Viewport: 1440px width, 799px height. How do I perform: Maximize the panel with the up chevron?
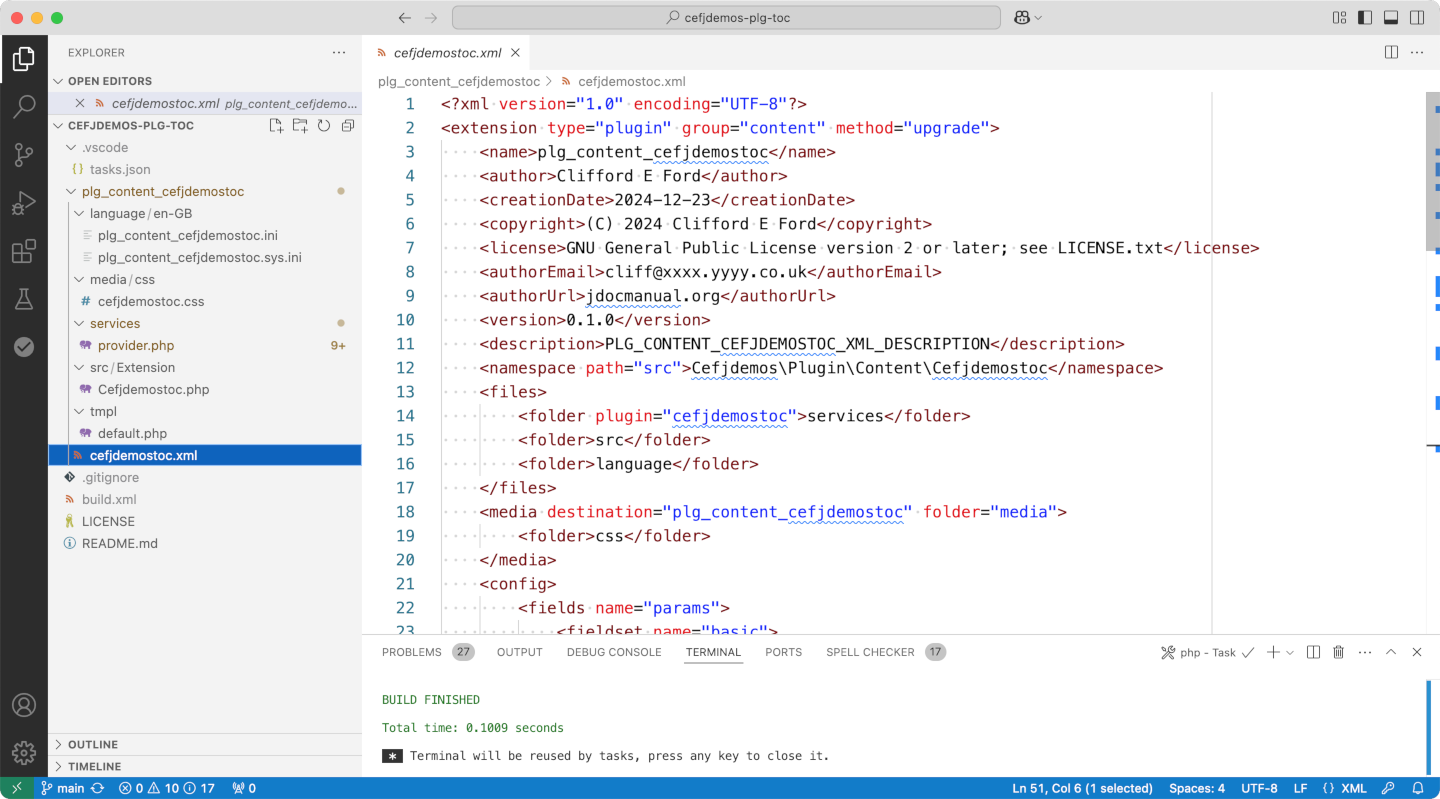click(x=1391, y=652)
